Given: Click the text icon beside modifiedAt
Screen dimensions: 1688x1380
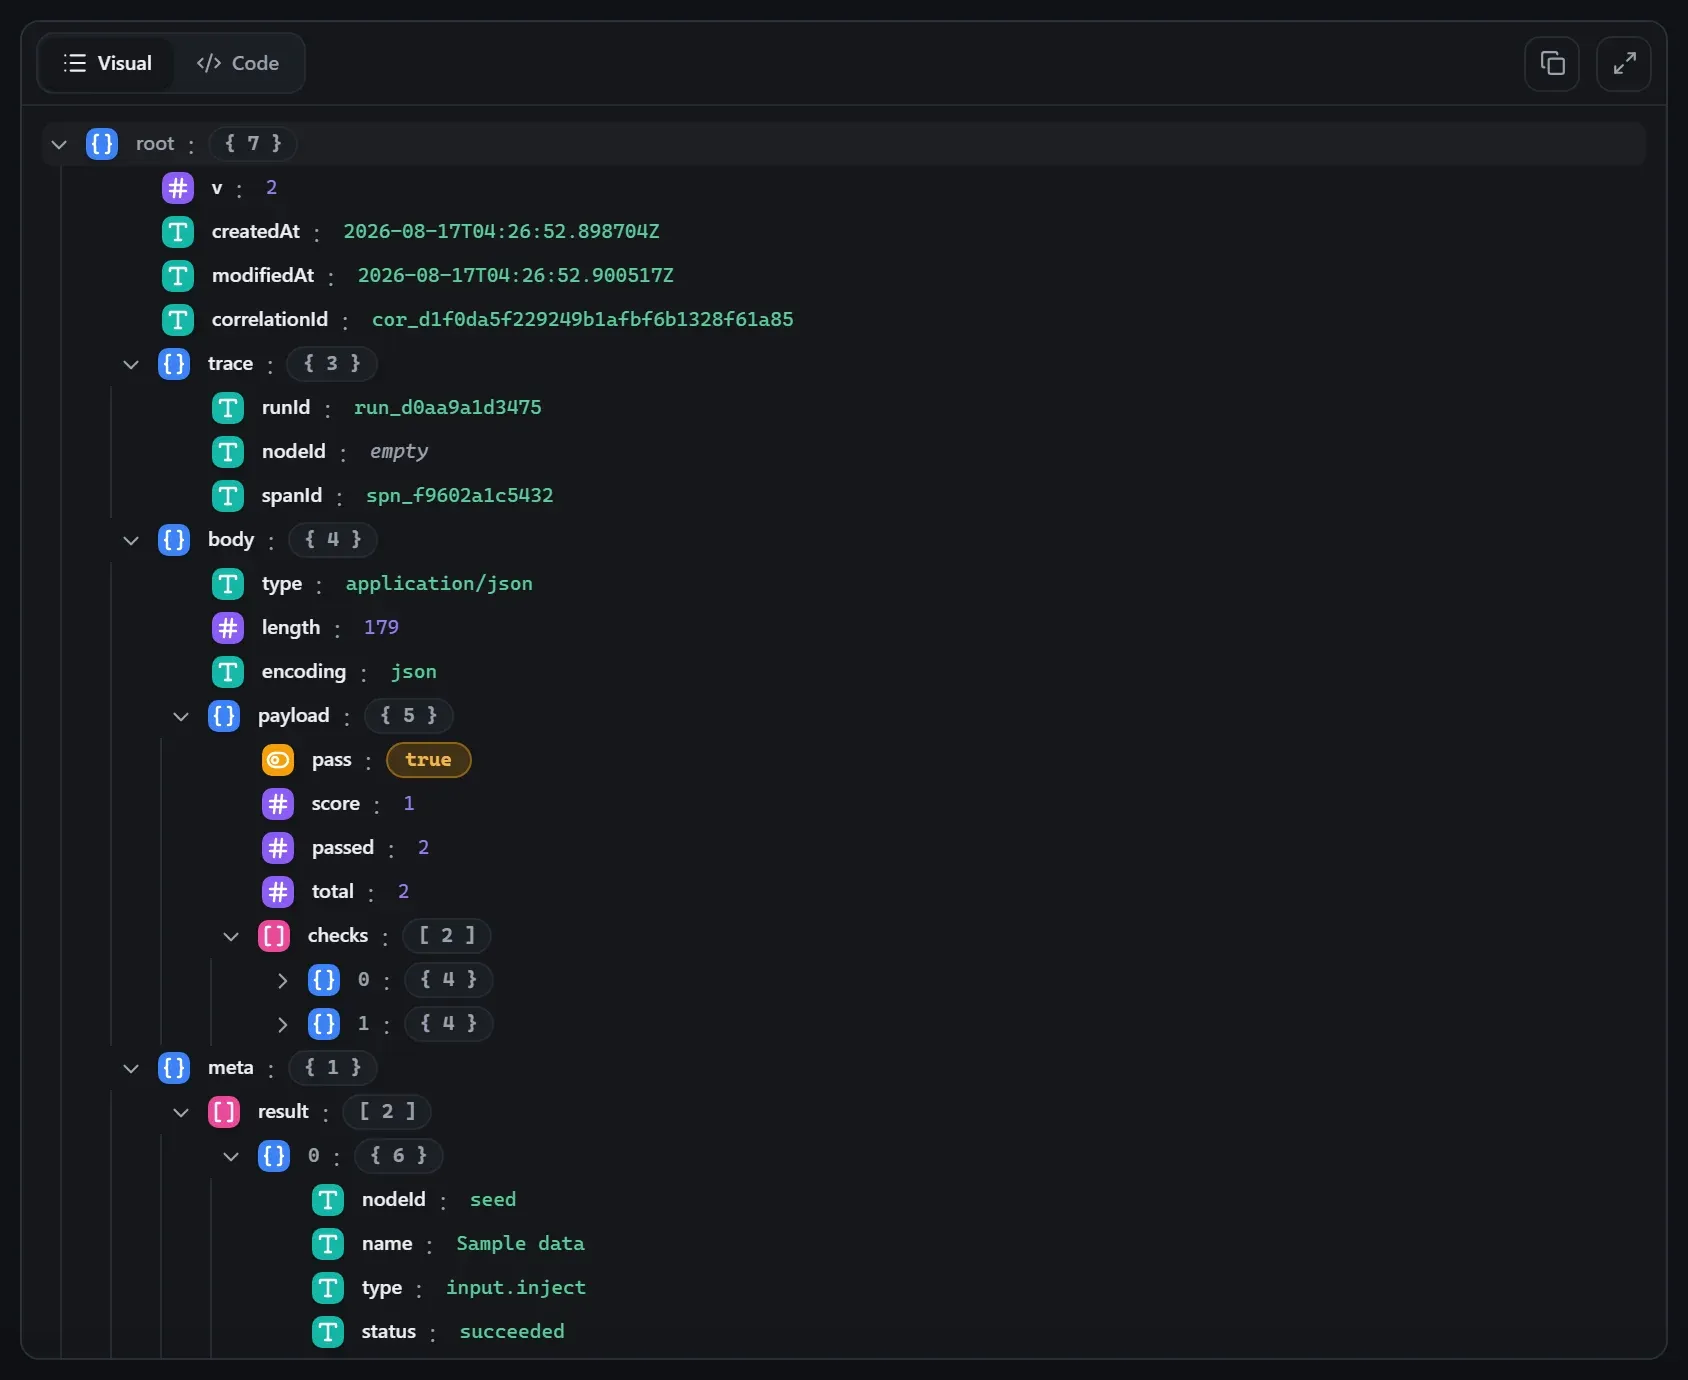Looking at the screenshot, I should [x=178, y=276].
